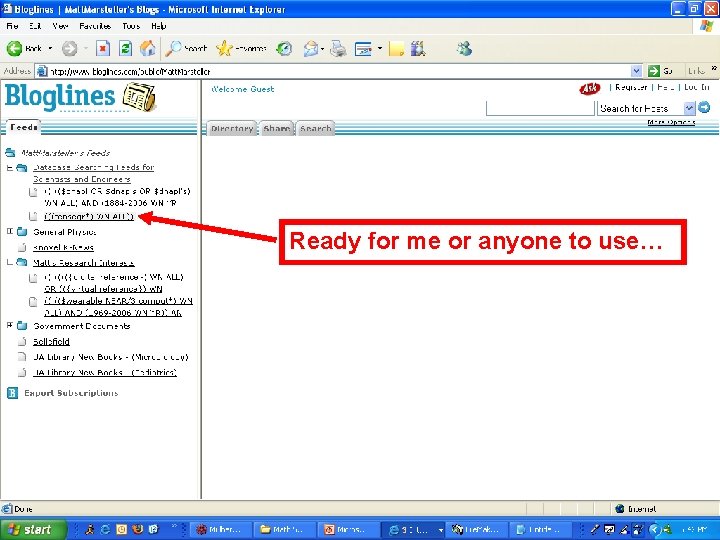
Task: Click the Database Searching Feeds folder link
Action: click(x=93, y=173)
